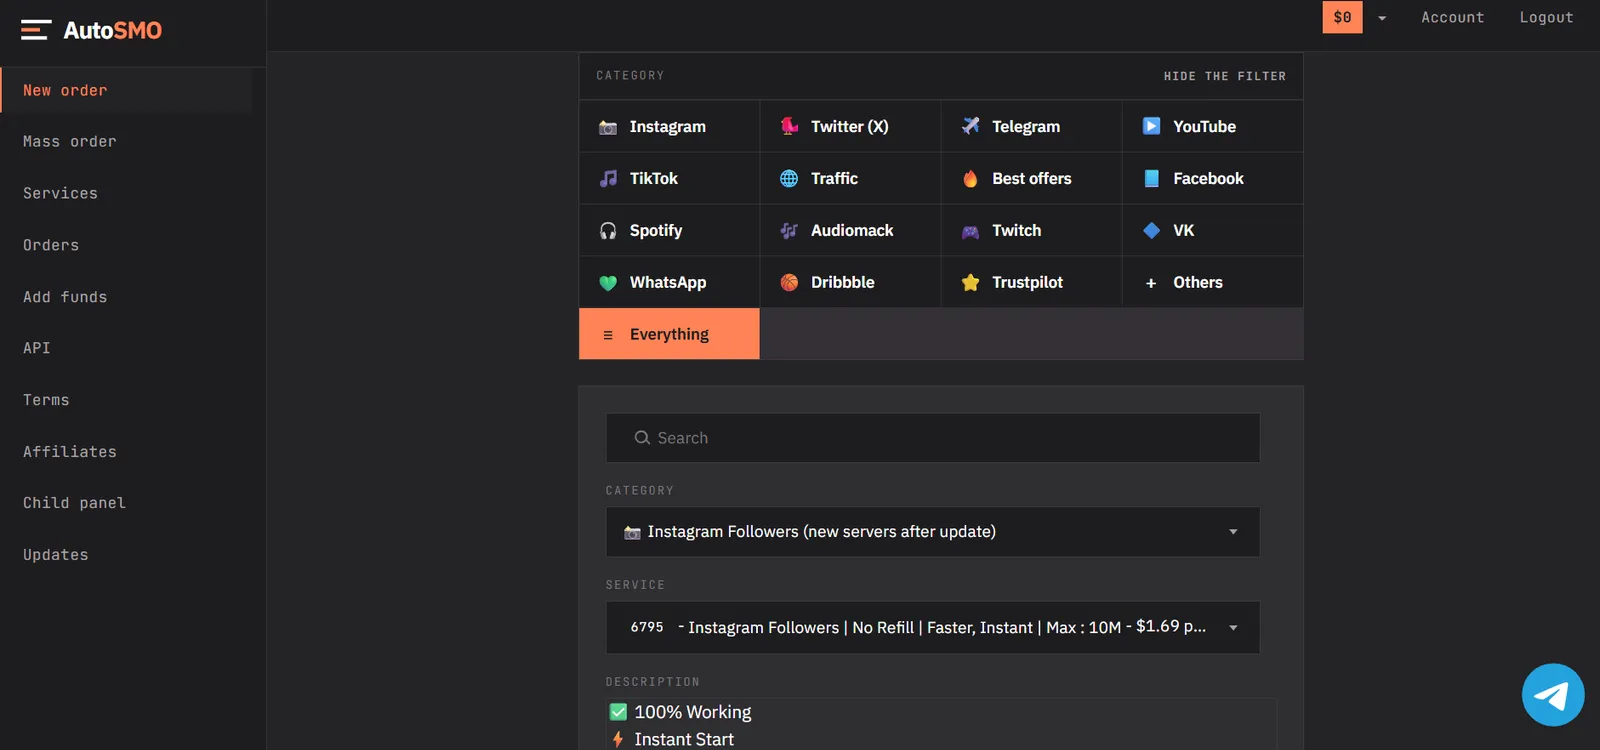Choose the Trustpilot star icon

click(x=970, y=282)
